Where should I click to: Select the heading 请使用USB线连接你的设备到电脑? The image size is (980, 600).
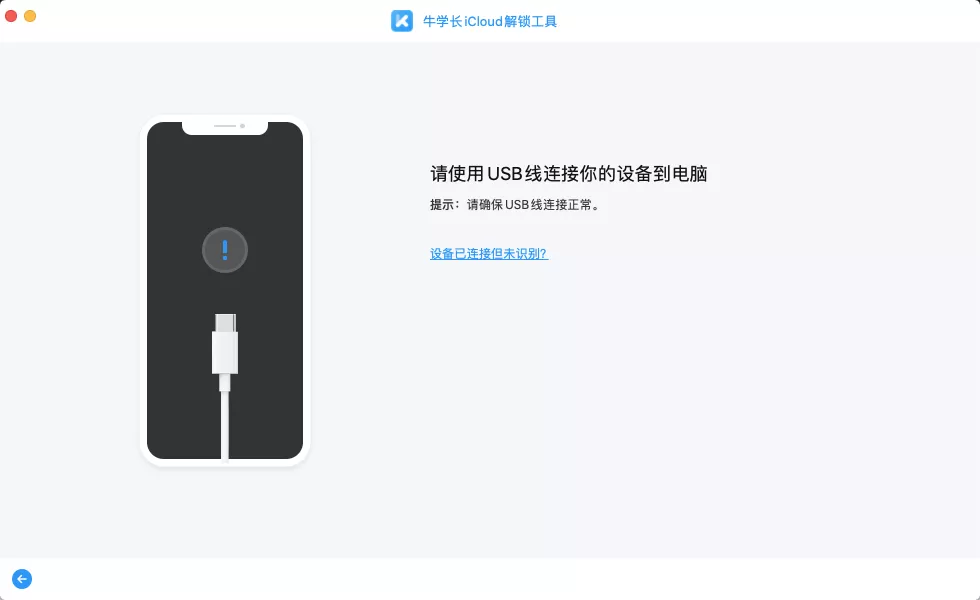coord(569,174)
